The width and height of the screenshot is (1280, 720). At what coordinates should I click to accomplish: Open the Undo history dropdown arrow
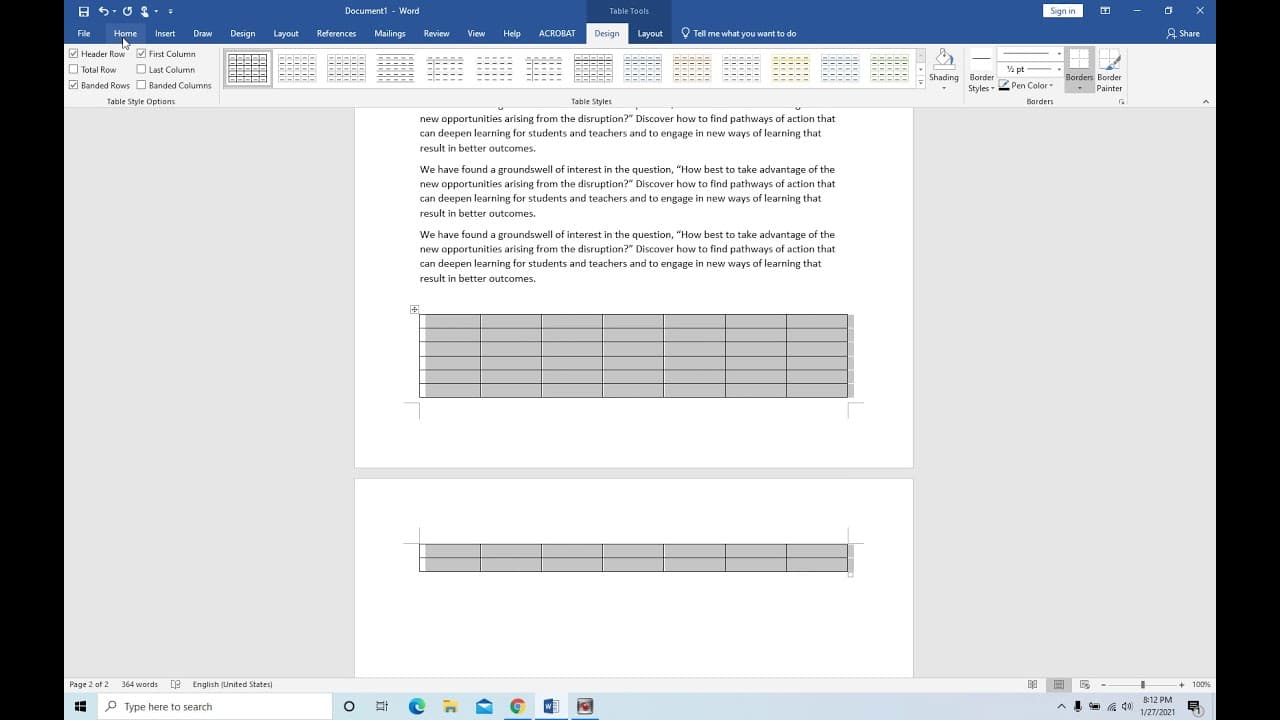[x=113, y=11]
